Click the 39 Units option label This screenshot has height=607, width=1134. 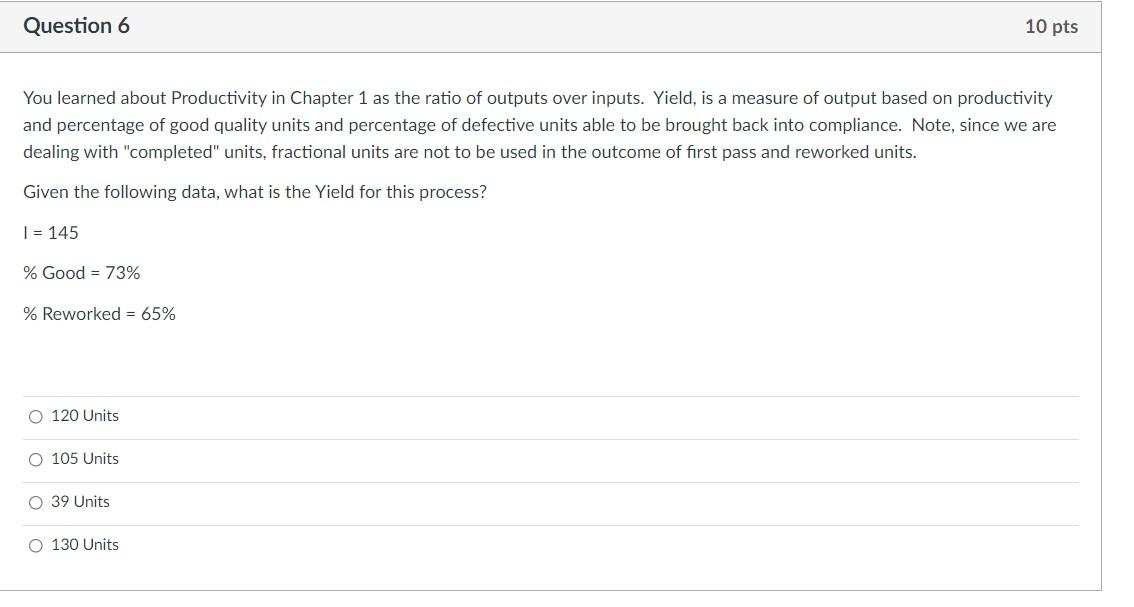80,501
